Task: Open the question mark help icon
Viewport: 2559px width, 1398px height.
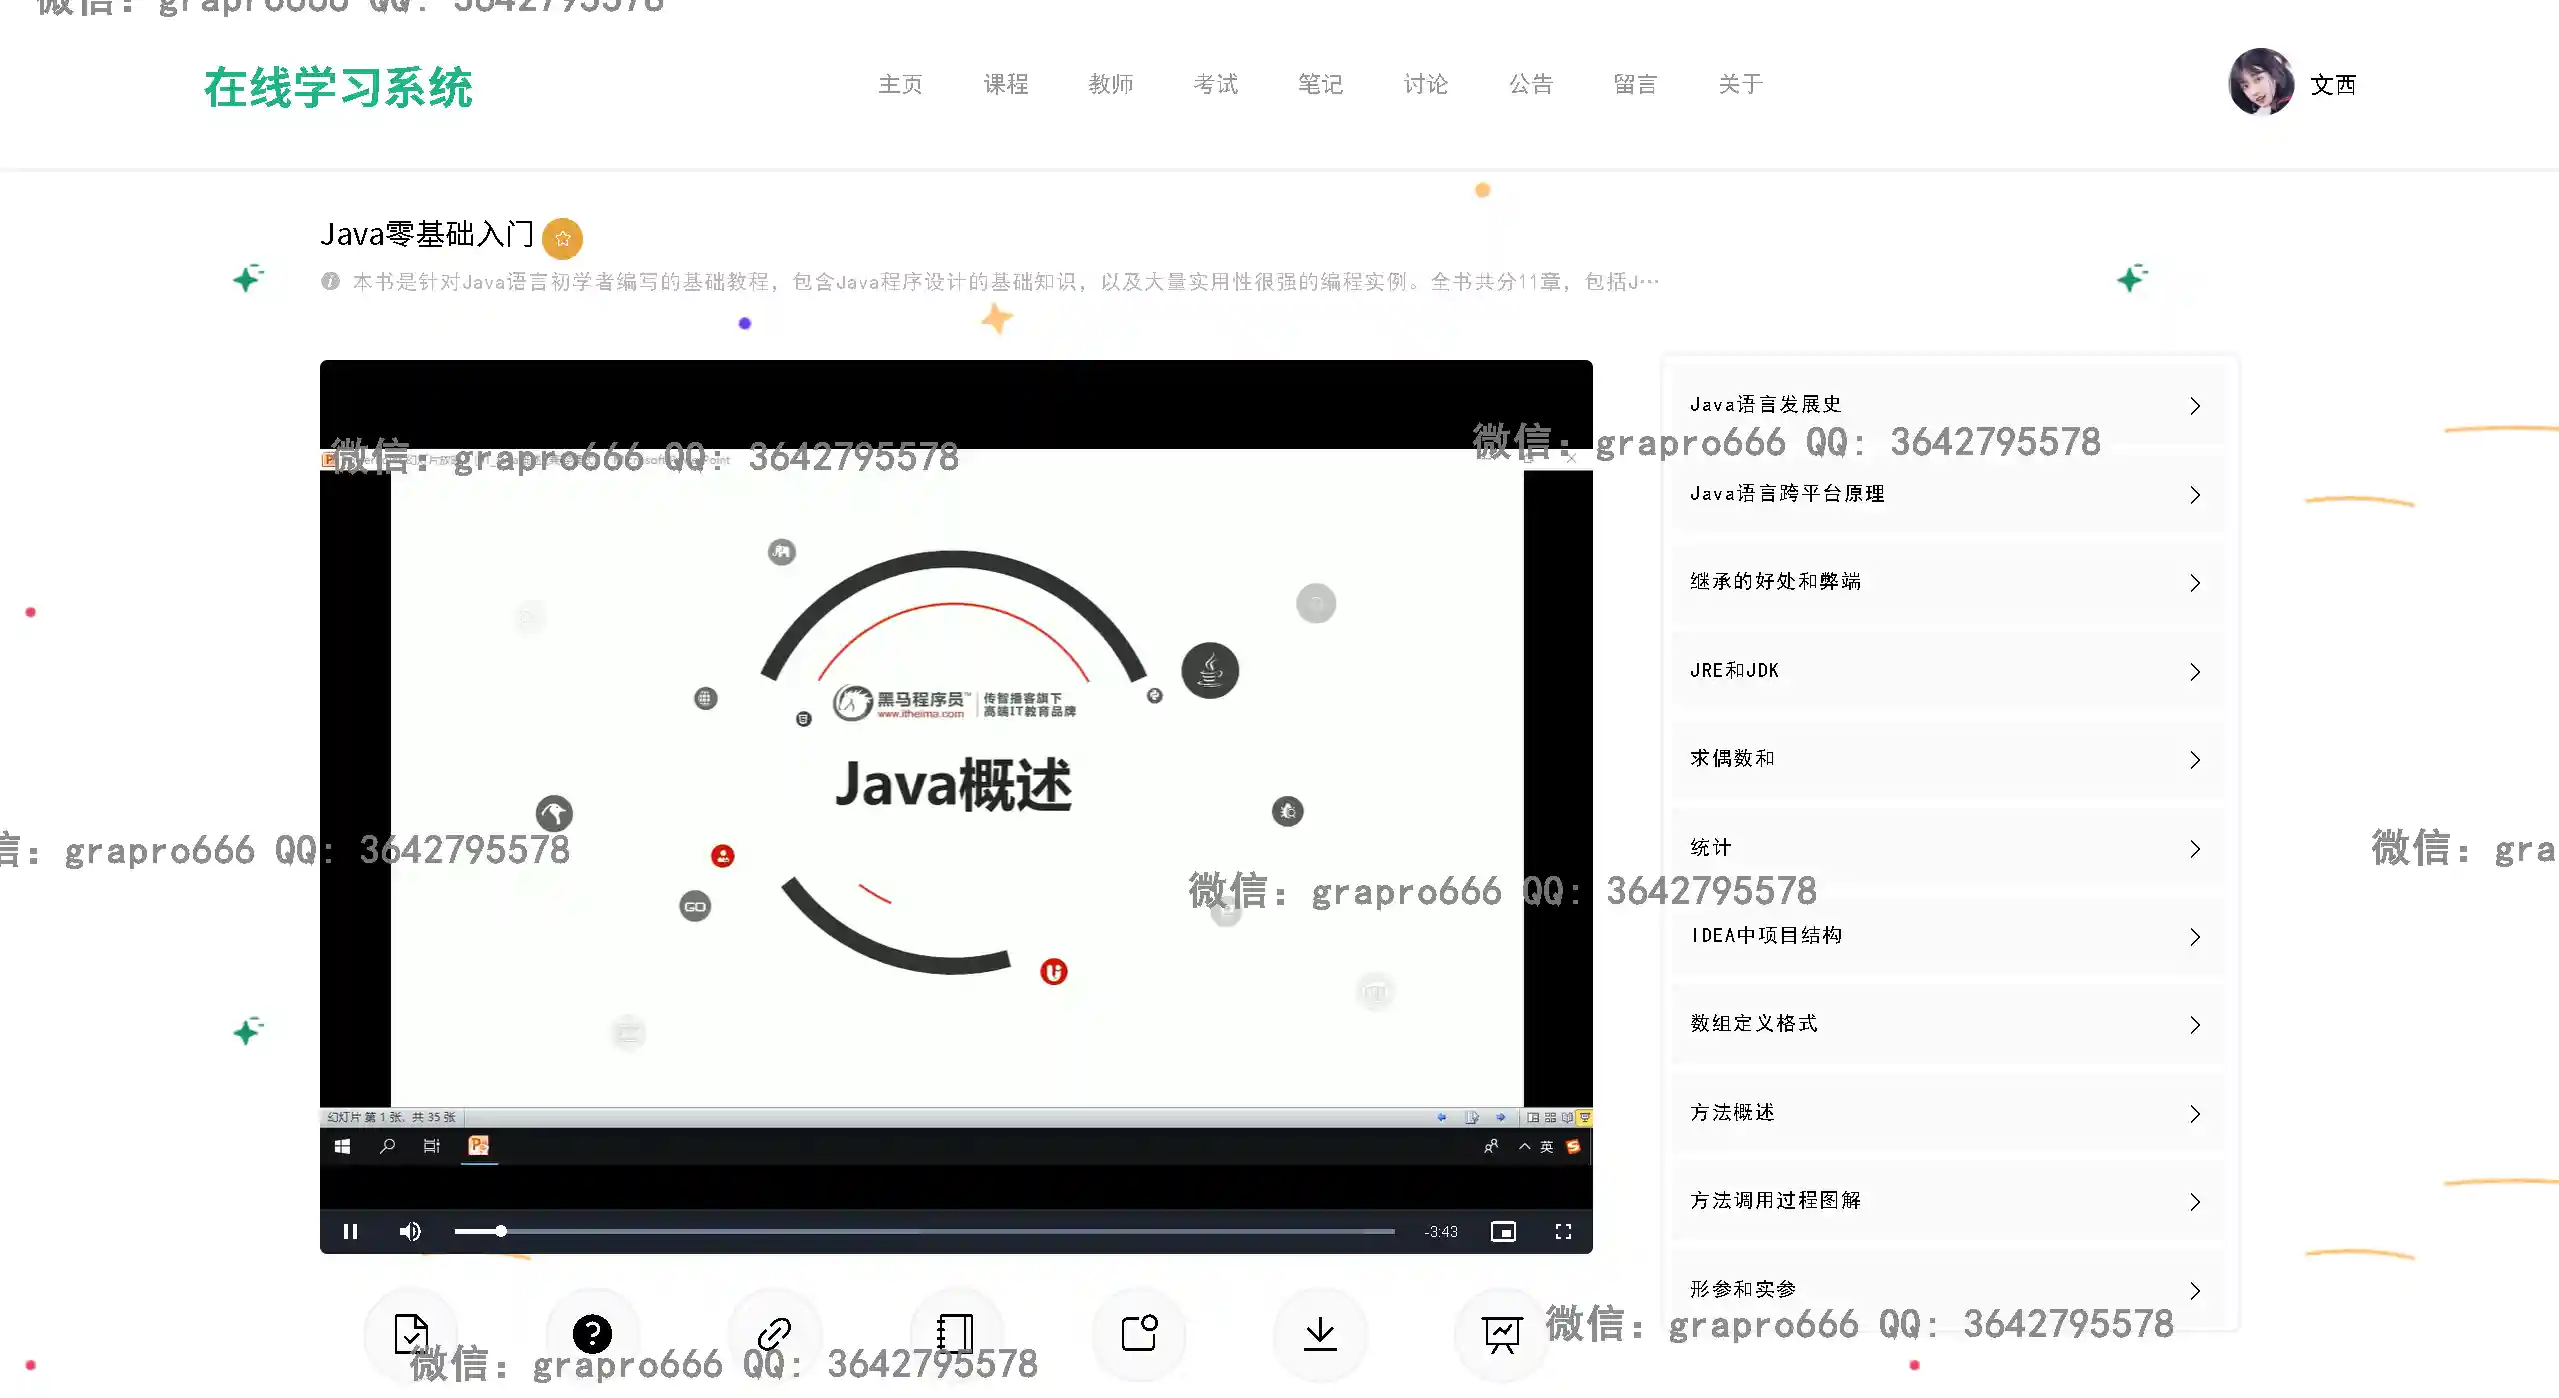Action: click(x=592, y=1333)
